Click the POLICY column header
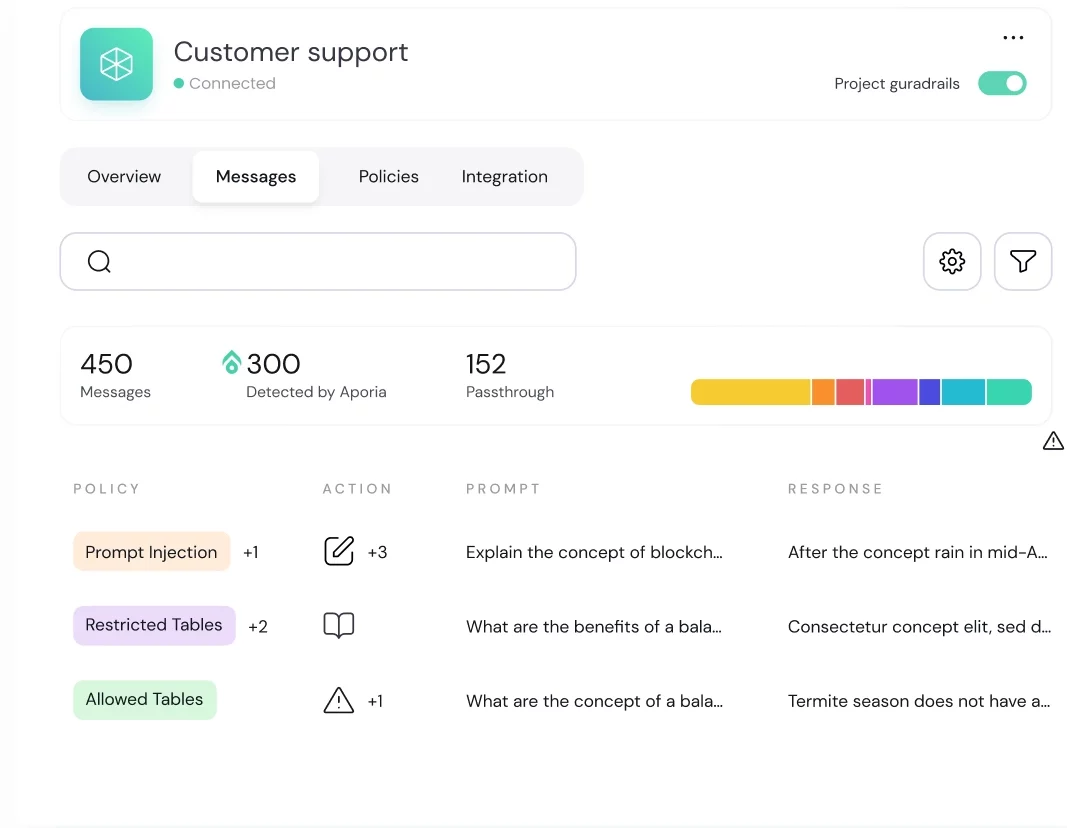 pyautogui.click(x=106, y=488)
